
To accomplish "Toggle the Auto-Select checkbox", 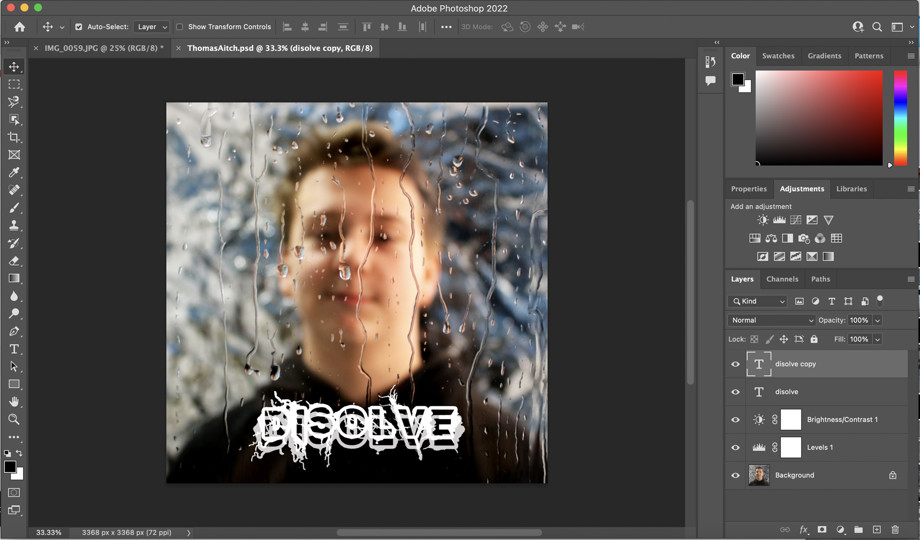I will pos(79,27).
